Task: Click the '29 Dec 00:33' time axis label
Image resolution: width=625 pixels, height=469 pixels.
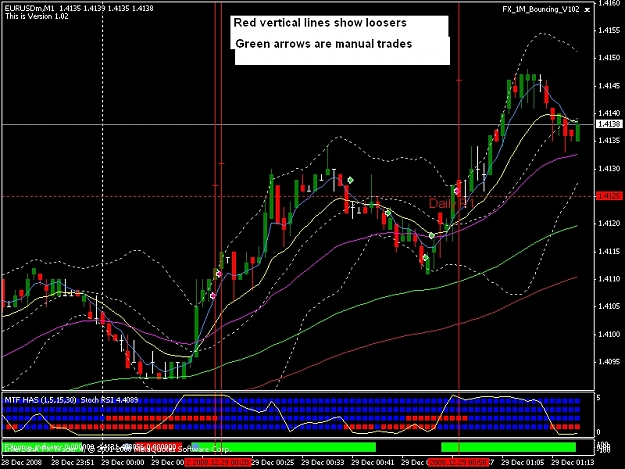Action: [x=322, y=463]
